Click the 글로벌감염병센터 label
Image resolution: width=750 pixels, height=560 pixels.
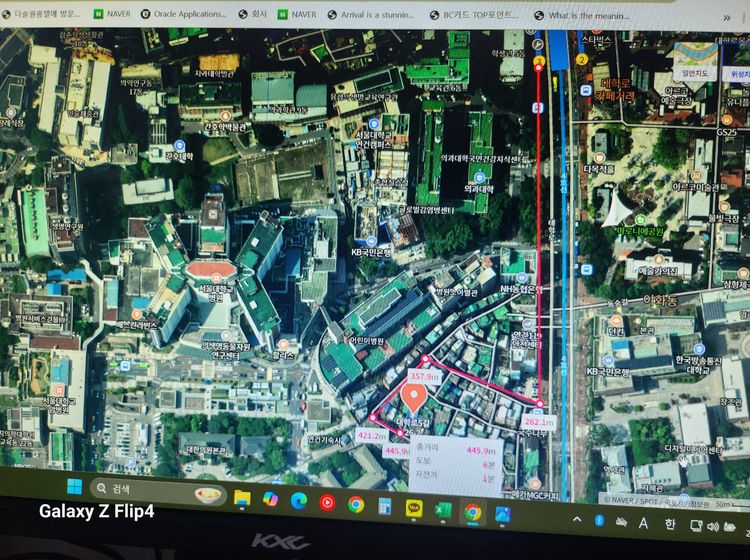coord(428,209)
